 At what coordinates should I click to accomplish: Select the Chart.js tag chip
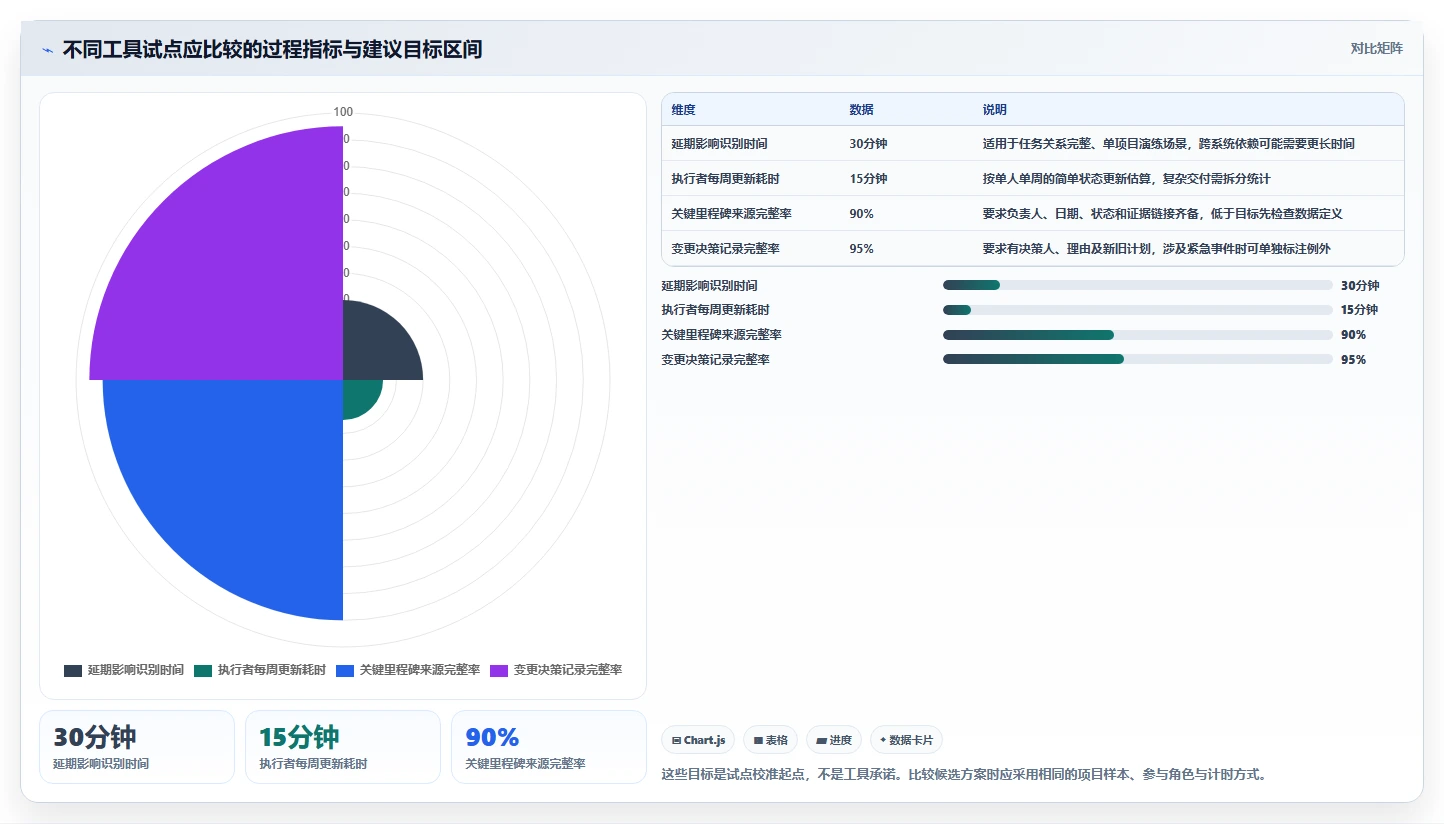click(x=698, y=740)
